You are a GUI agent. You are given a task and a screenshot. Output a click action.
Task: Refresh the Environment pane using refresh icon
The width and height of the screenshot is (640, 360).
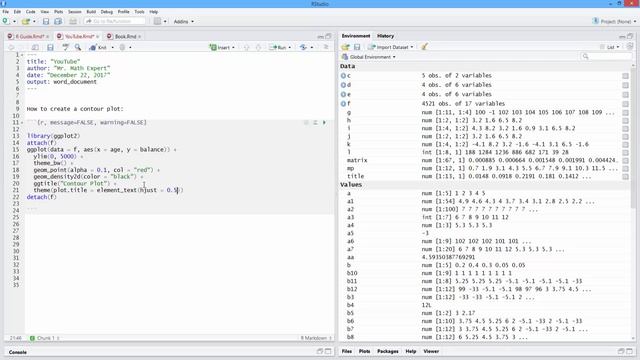point(630,47)
